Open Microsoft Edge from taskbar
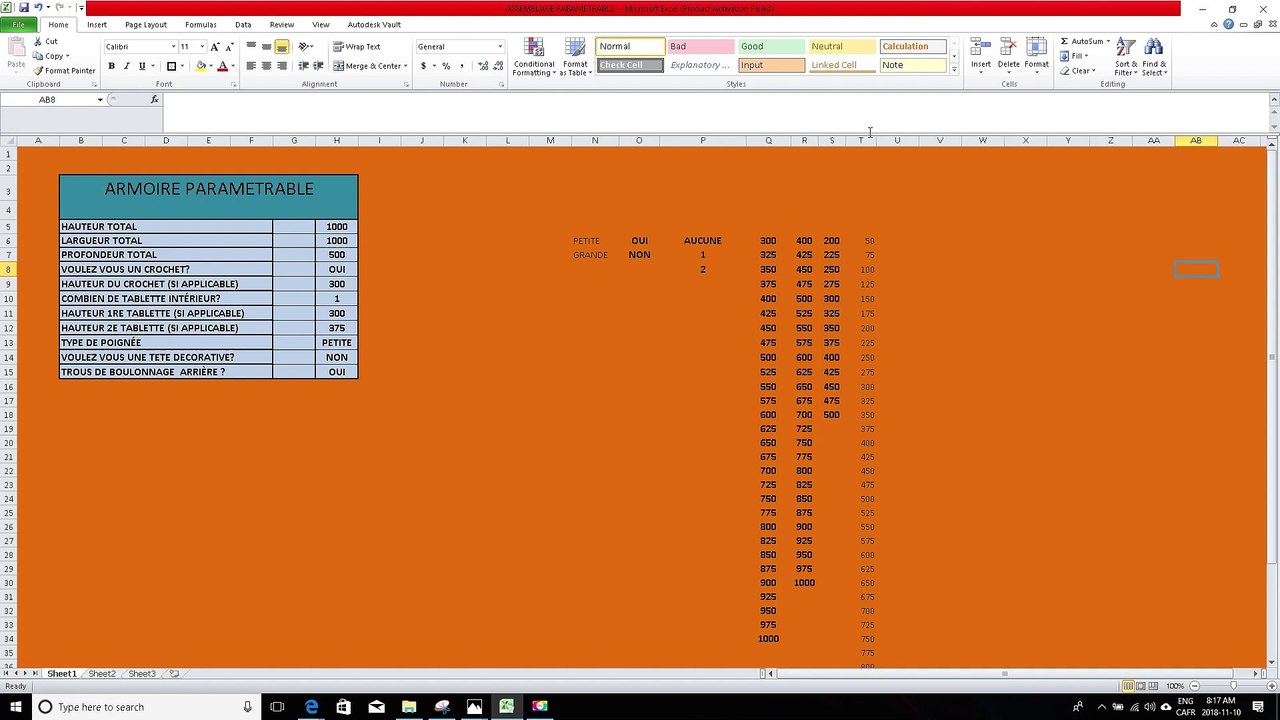Viewport: 1280px width, 720px height. 311,707
